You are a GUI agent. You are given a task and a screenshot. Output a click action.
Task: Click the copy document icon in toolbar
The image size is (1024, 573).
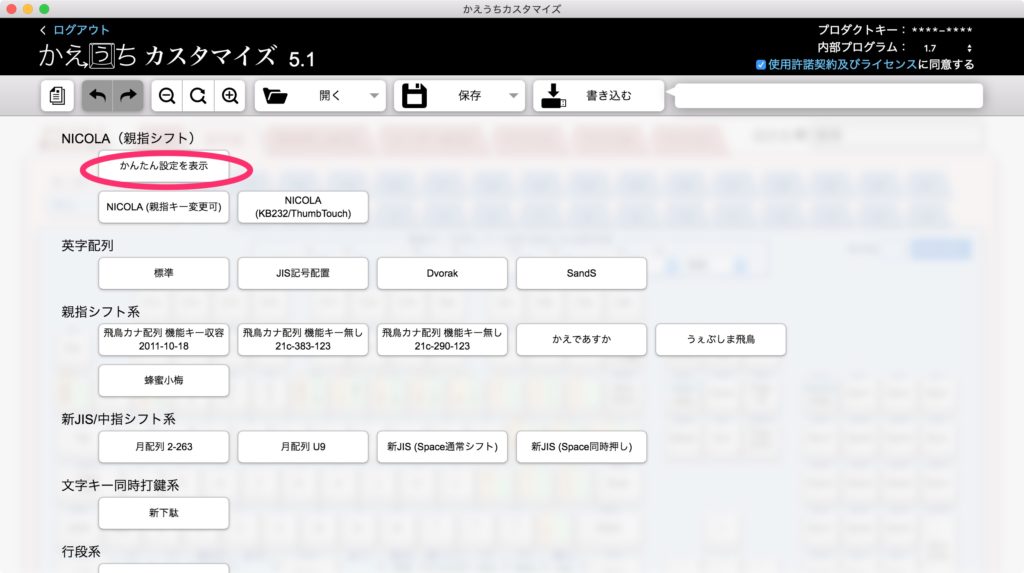pyautogui.click(x=57, y=95)
